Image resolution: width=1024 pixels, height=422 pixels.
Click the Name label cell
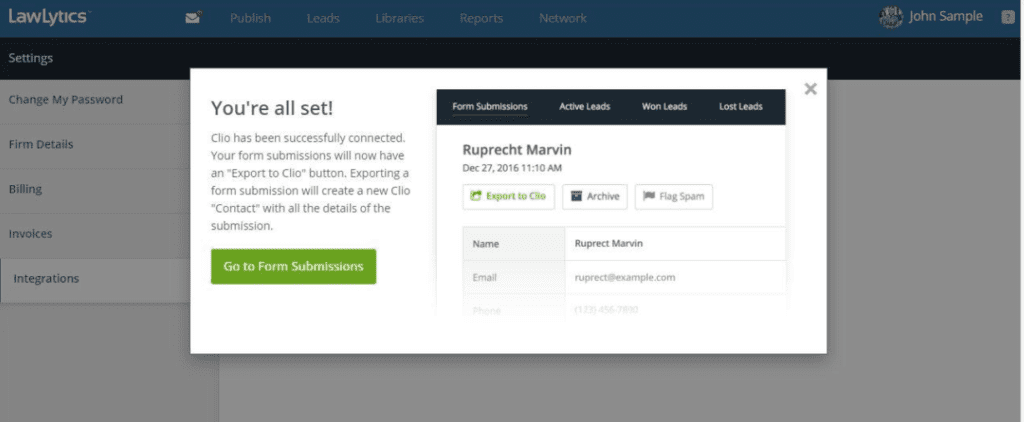pyautogui.click(x=514, y=244)
